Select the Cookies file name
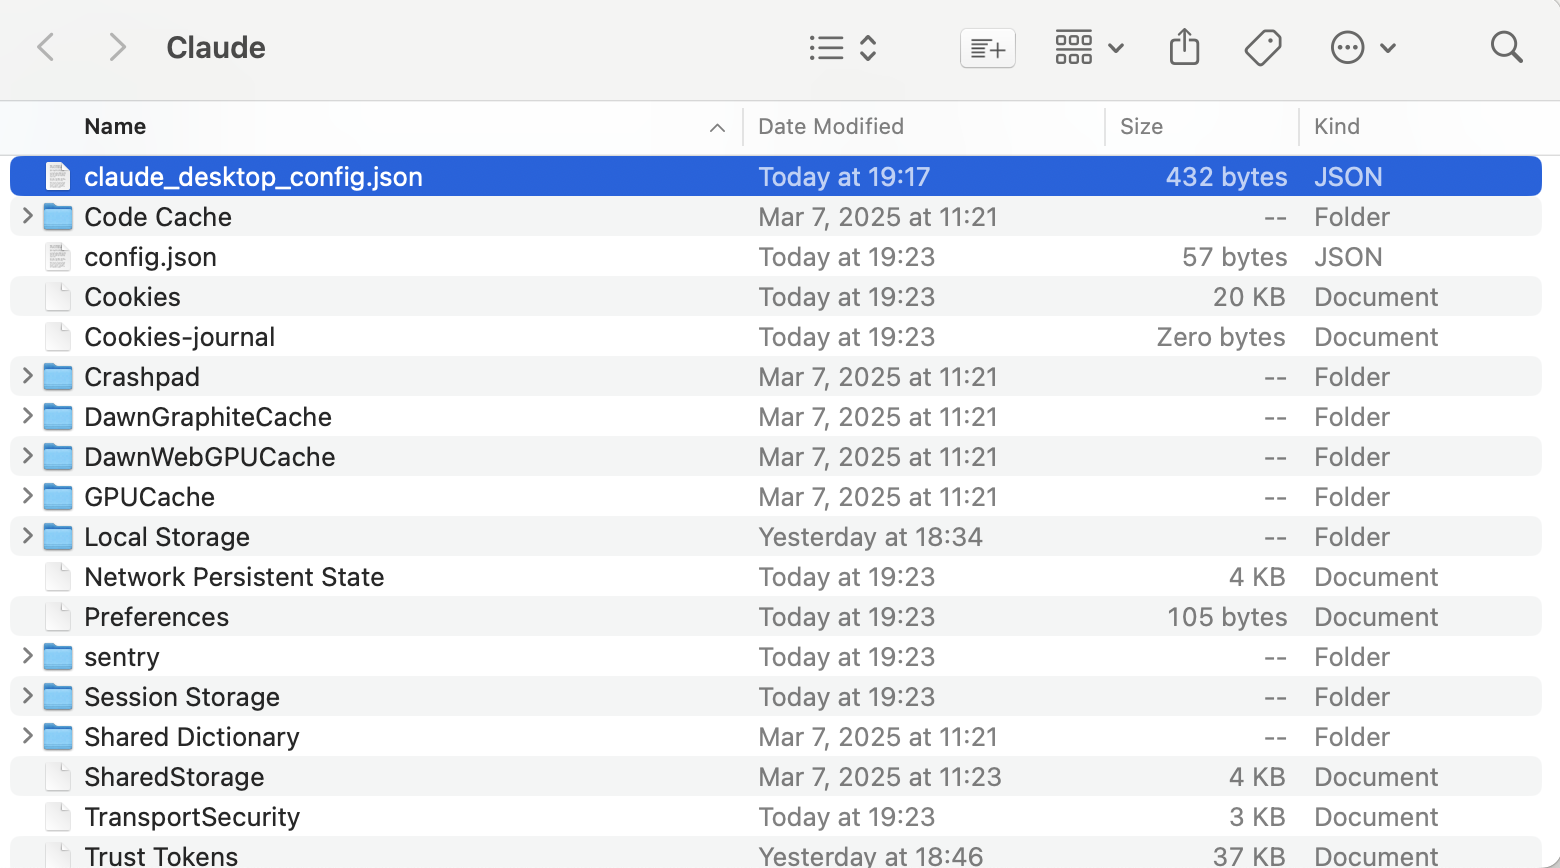The image size is (1560, 868). point(132,297)
